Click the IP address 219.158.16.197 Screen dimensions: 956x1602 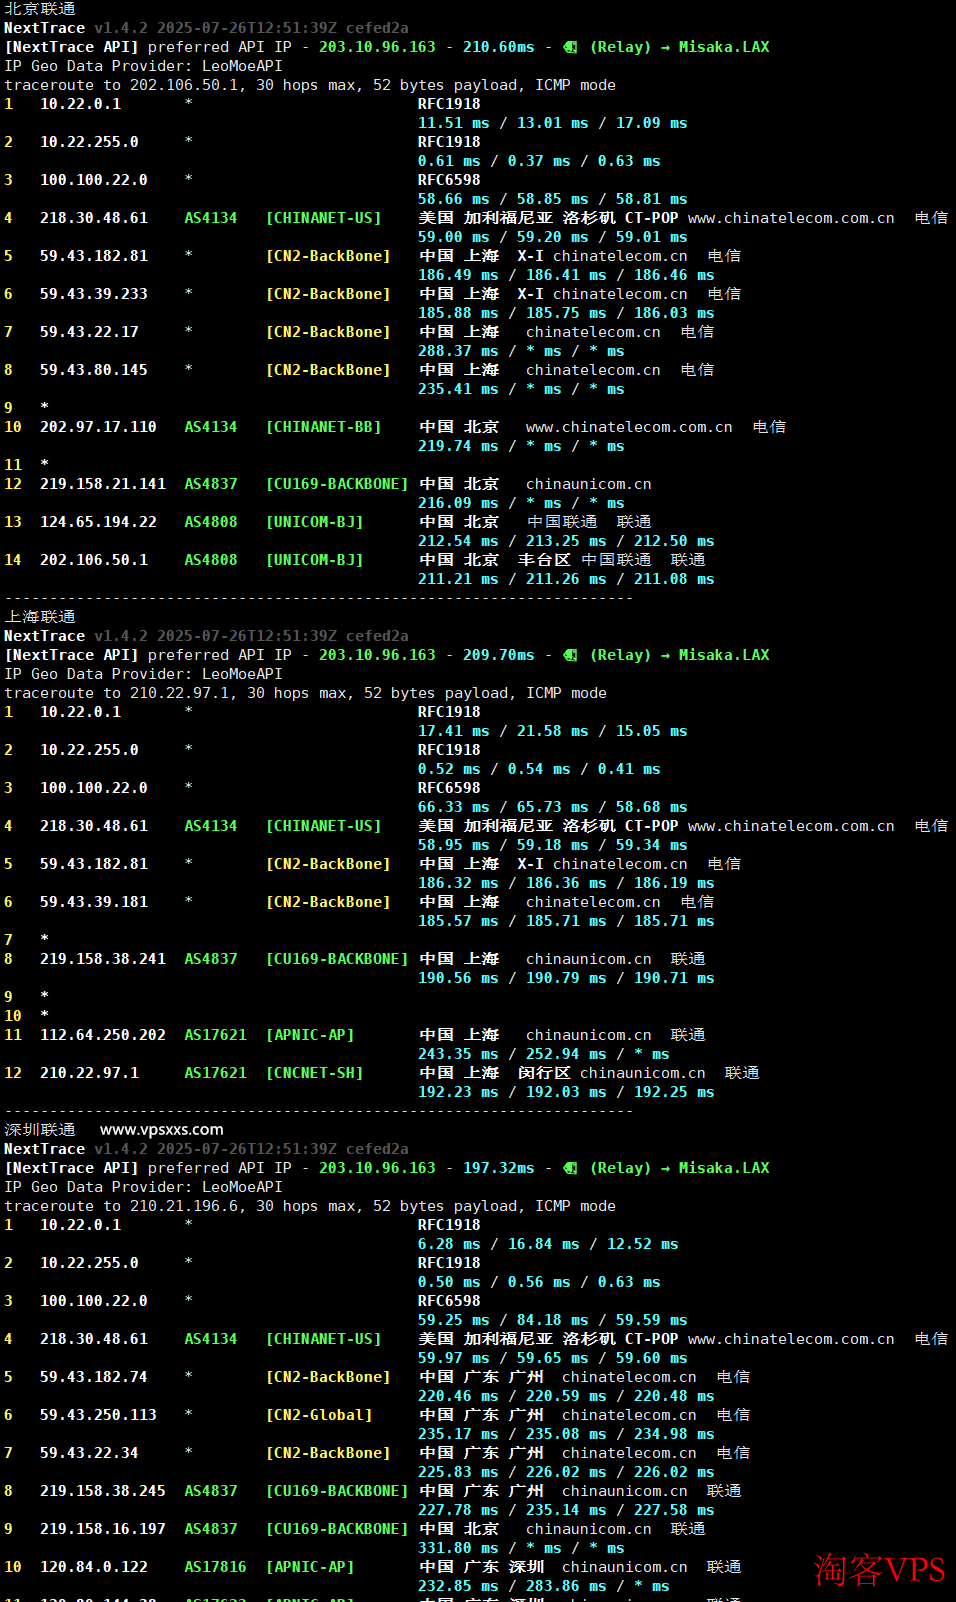tap(102, 1529)
